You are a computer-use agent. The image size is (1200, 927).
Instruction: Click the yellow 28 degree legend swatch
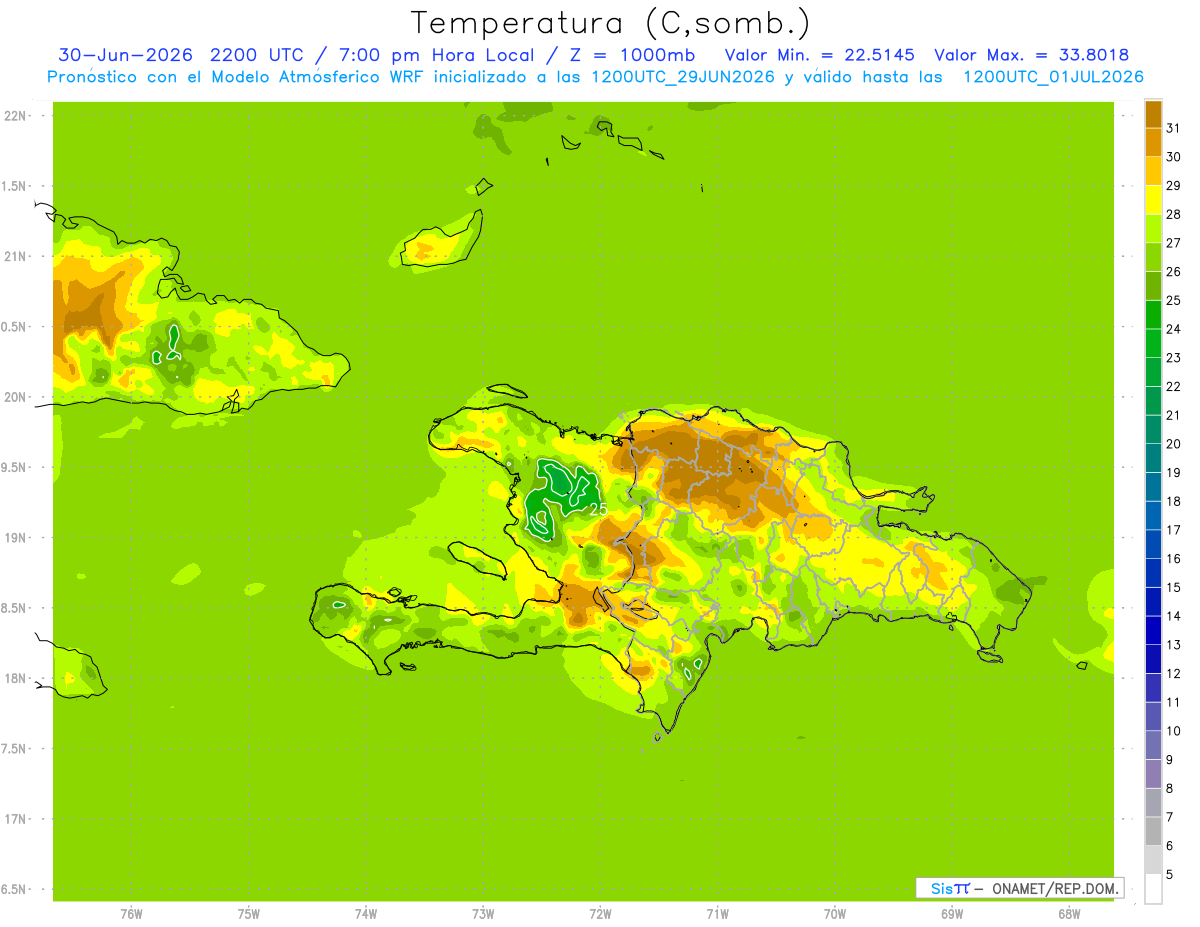point(1153,199)
